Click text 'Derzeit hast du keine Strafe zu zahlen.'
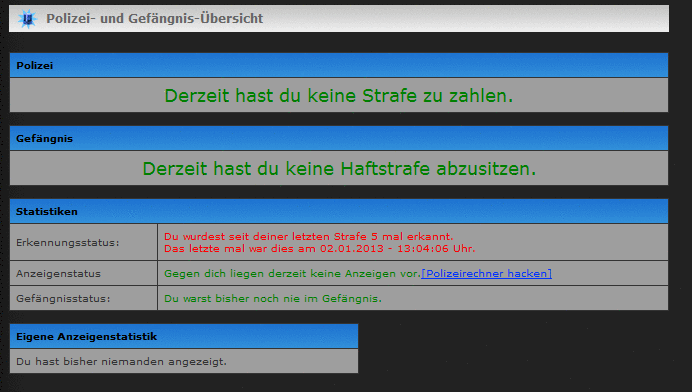Screen dimensions: 692x392 (339, 96)
